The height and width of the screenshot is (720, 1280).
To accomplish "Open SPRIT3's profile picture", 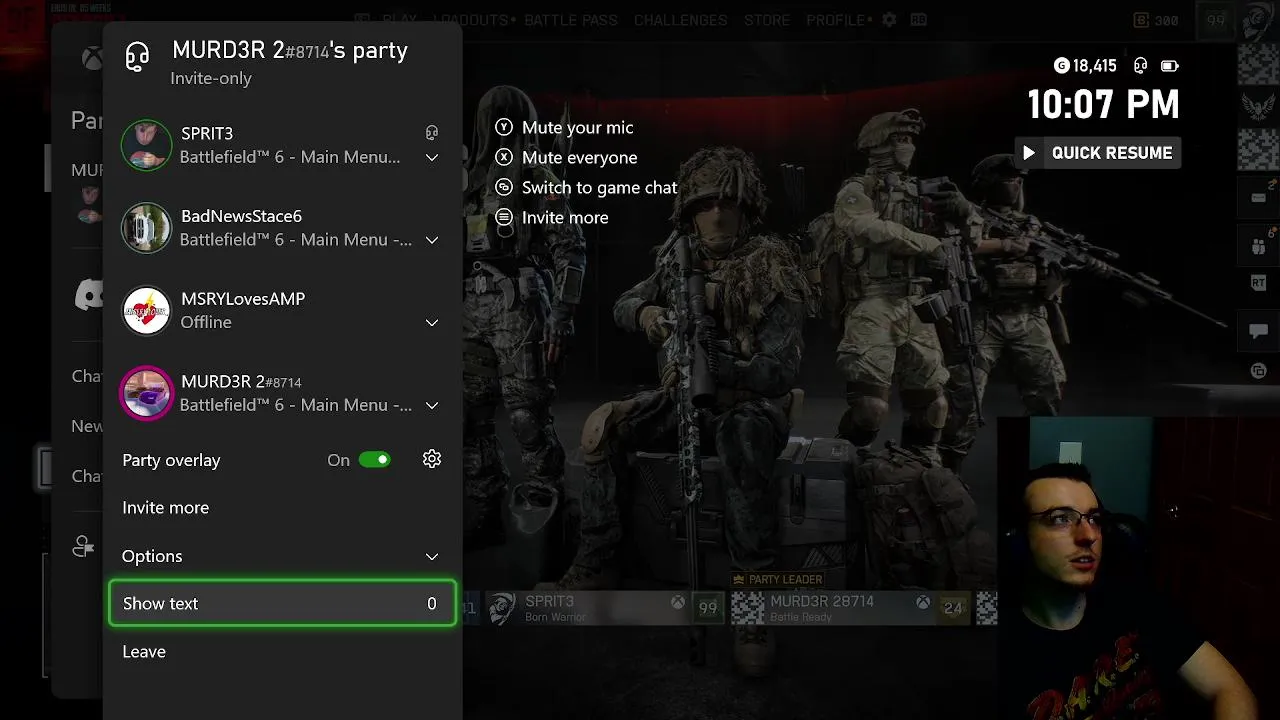I will (146, 145).
